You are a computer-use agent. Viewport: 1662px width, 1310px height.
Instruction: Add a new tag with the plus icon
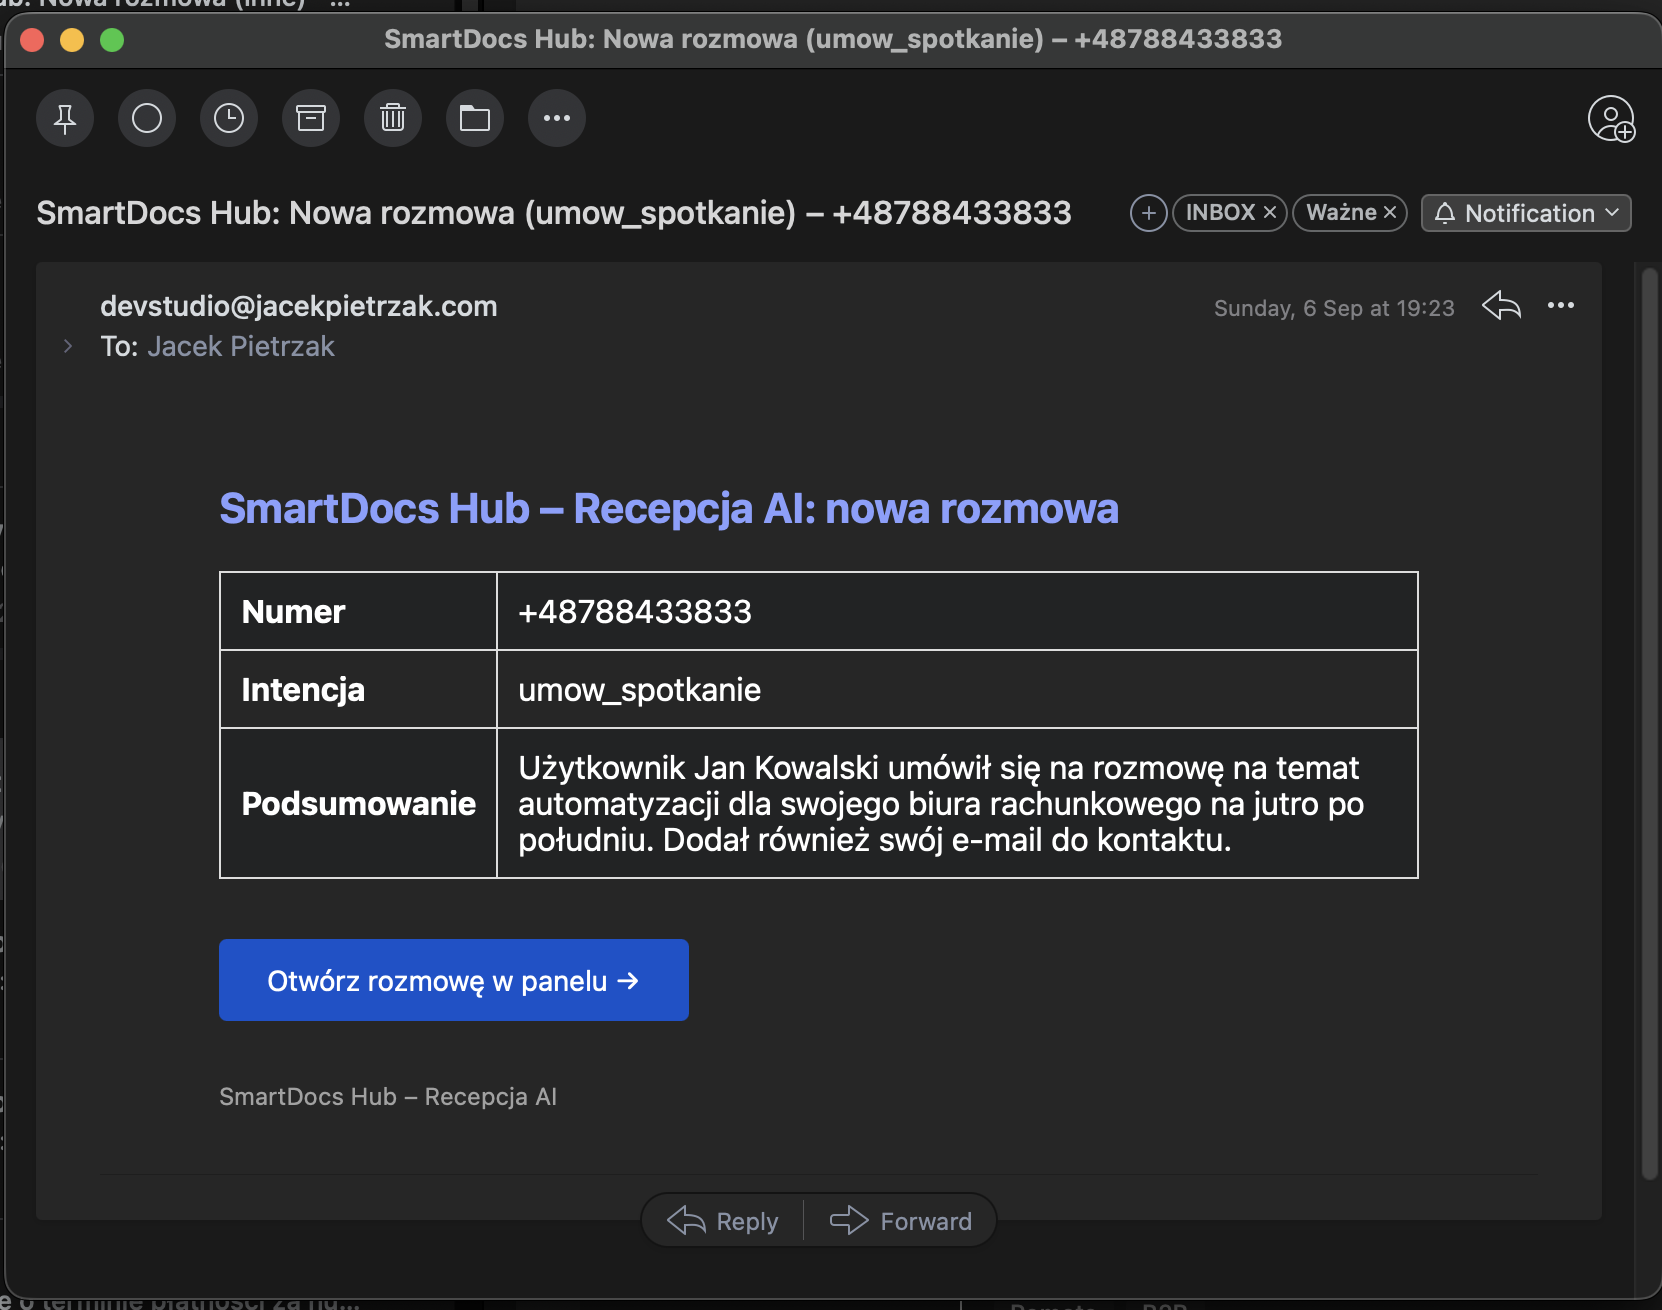[1149, 213]
